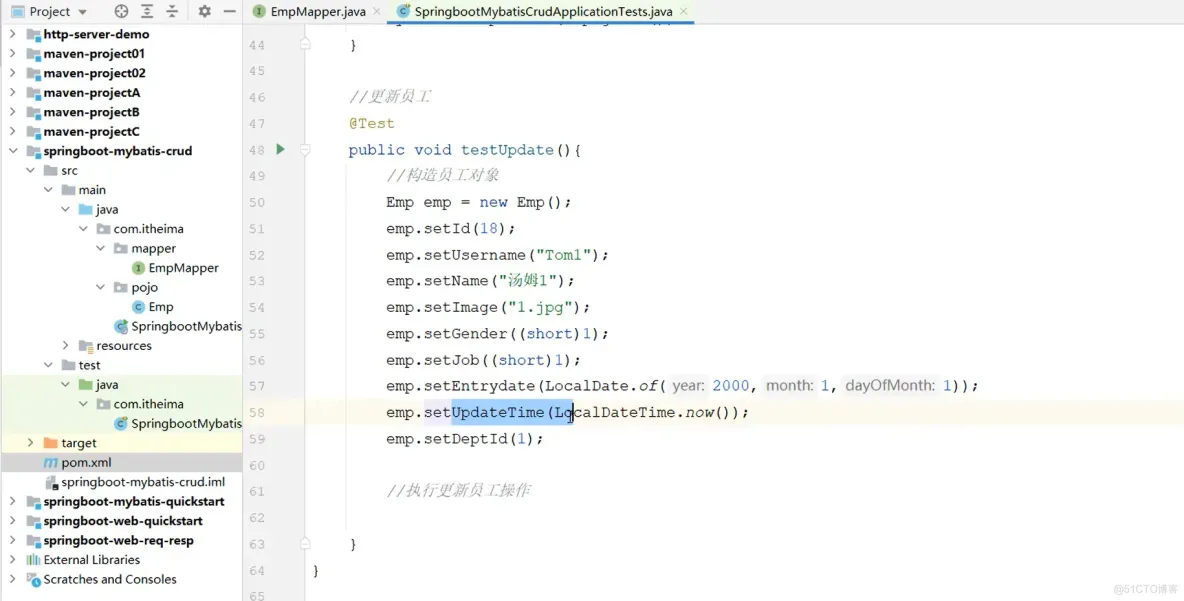Image resolution: width=1184 pixels, height=601 pixels.
Task: Expand the target folder
Action: click(30, 442)
